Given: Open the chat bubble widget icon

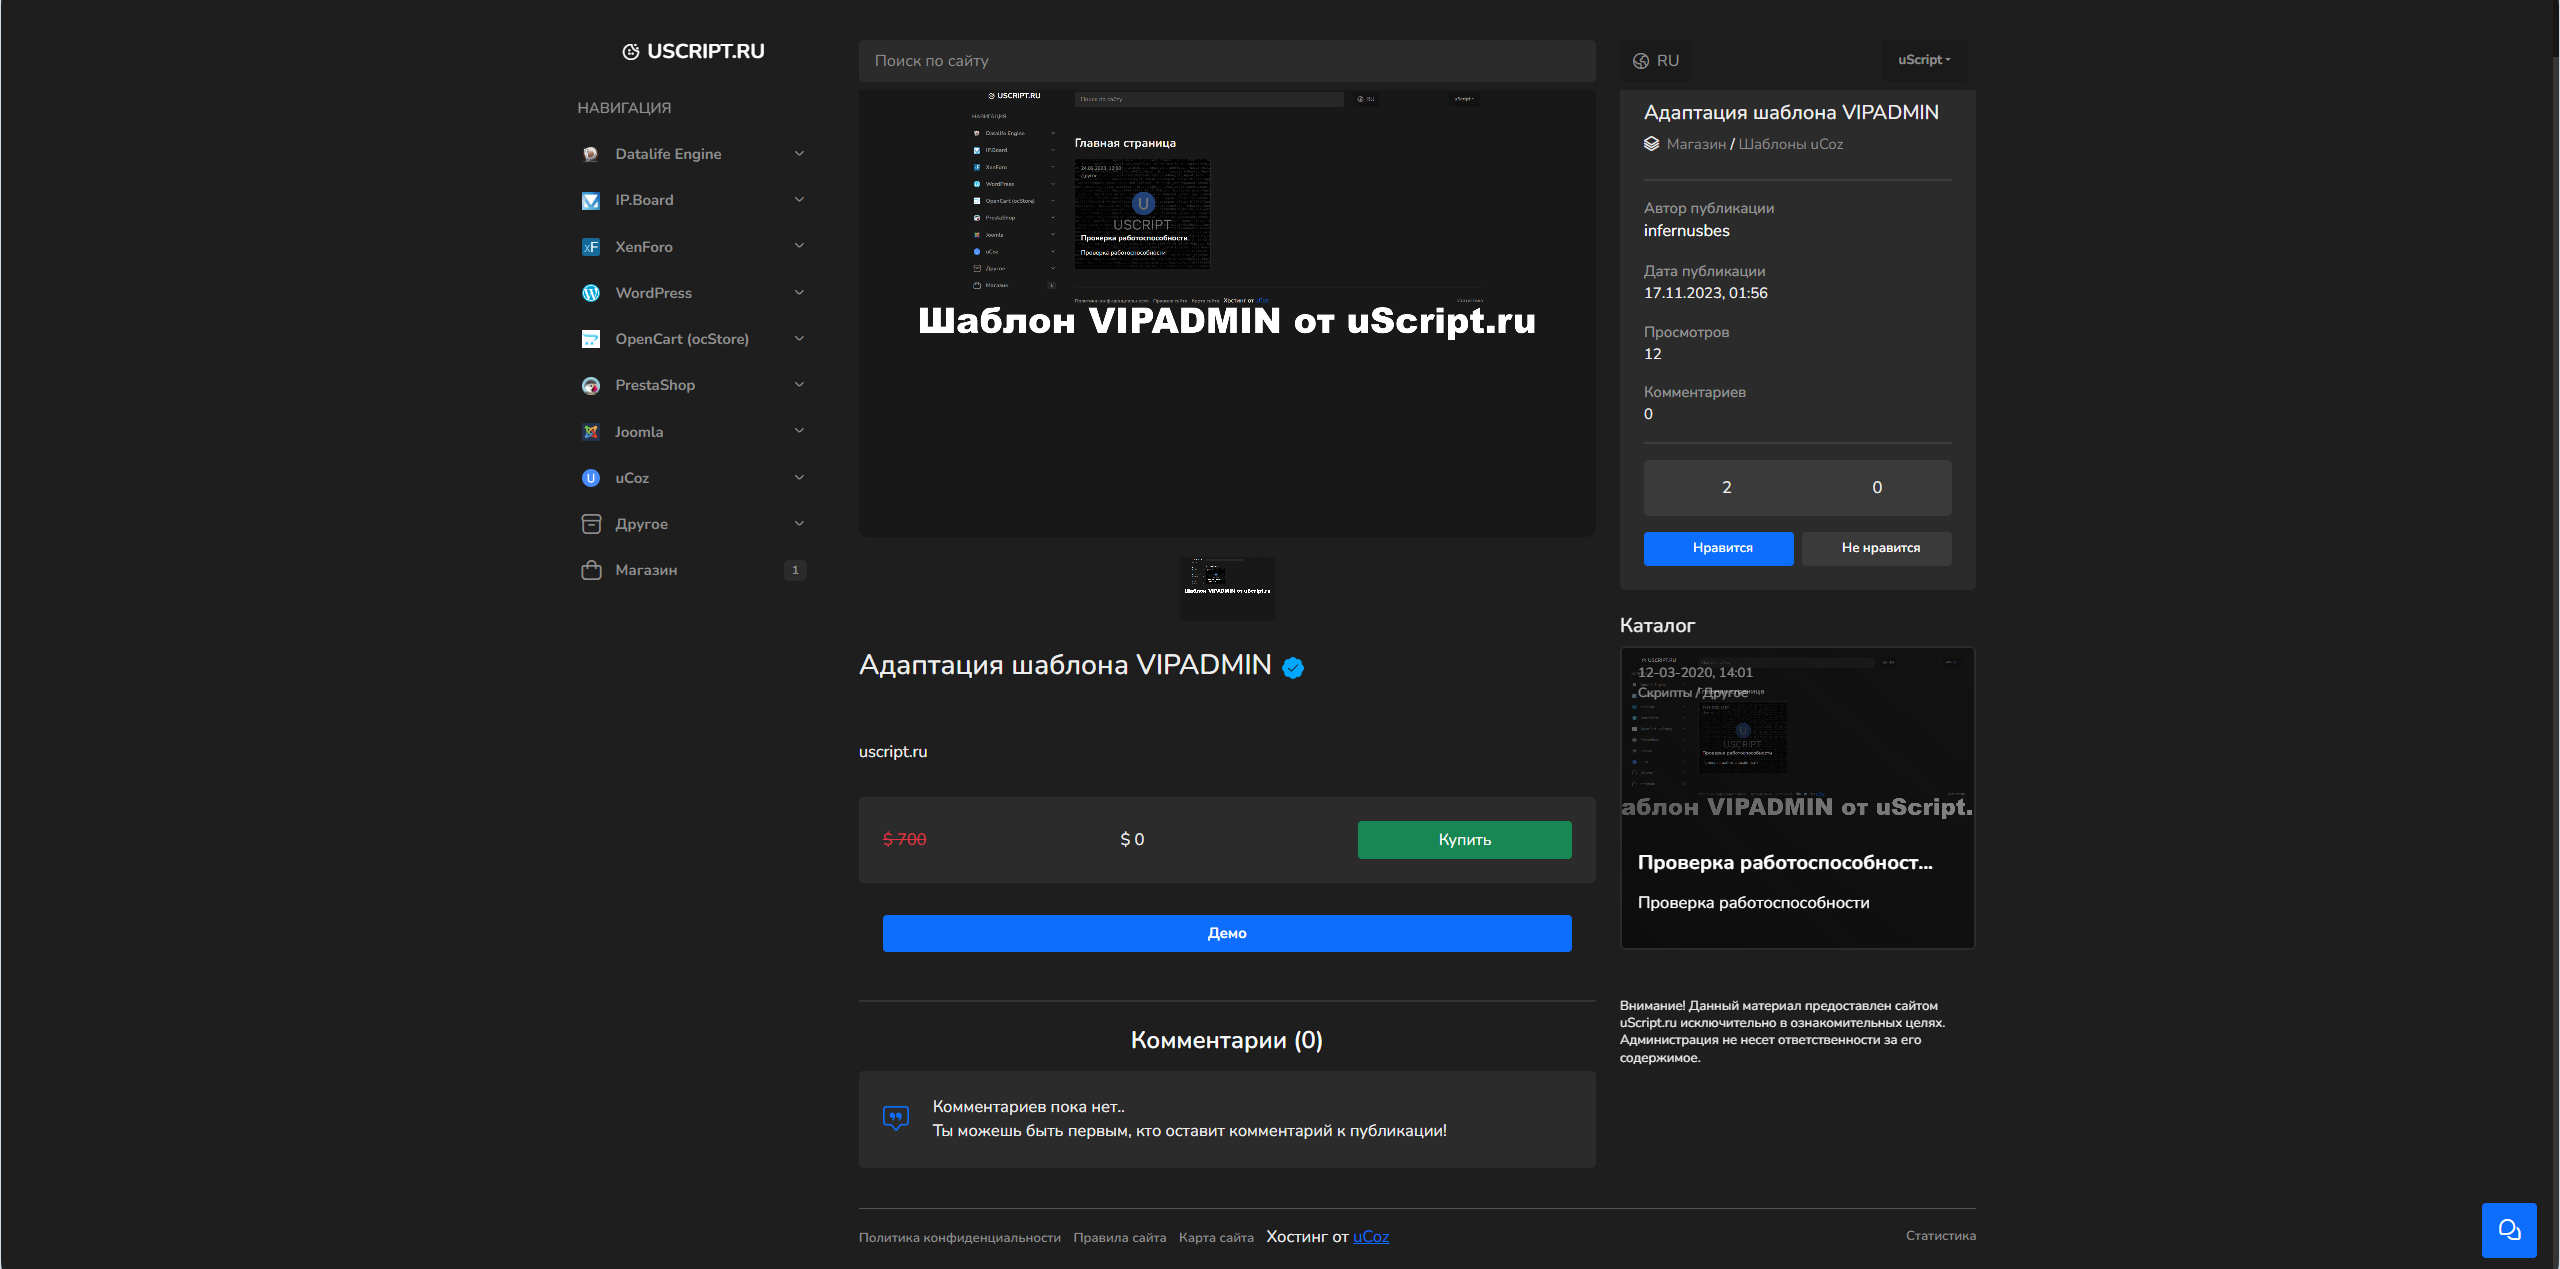Looking at the screenshot, I should [2509, 1230].
